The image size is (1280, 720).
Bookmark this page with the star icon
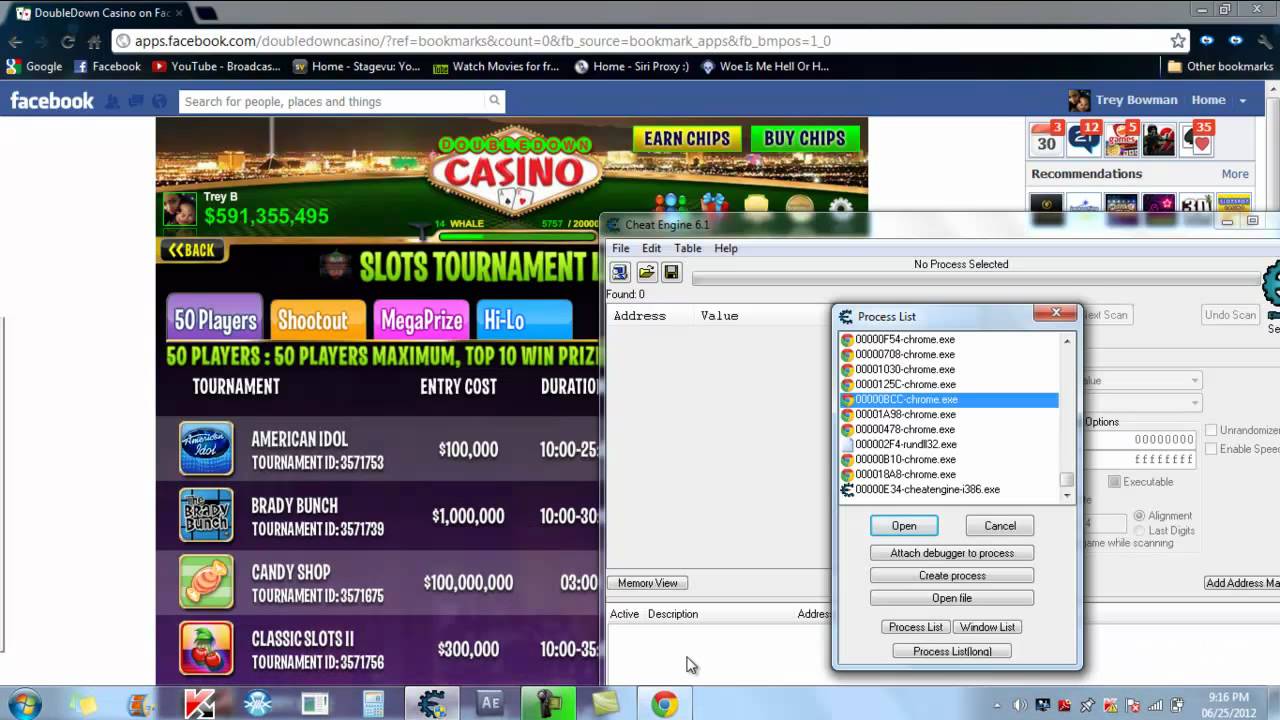coord(1178,41)
